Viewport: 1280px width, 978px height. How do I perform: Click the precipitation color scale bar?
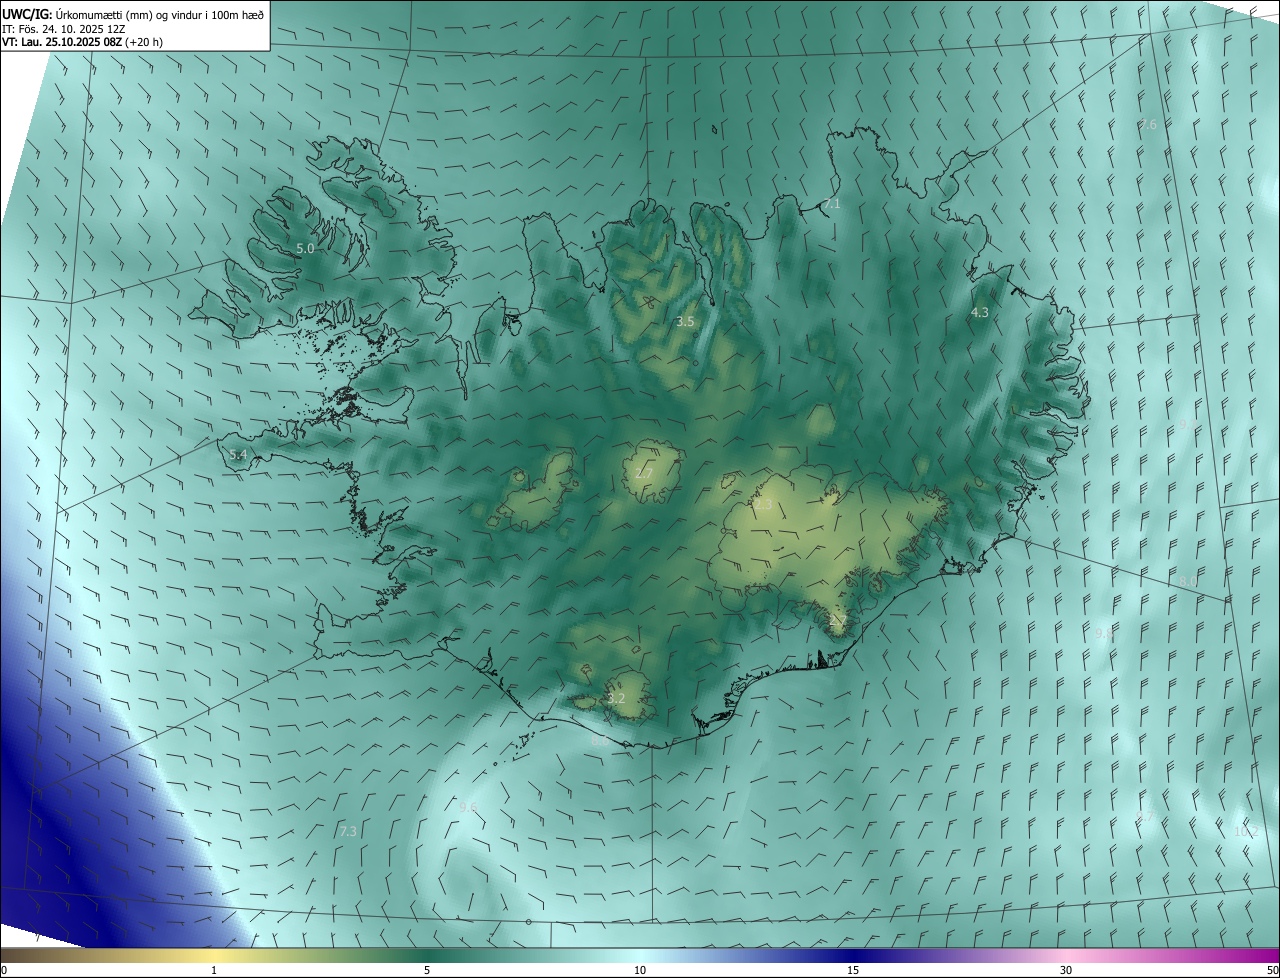[x=640, y=956]
